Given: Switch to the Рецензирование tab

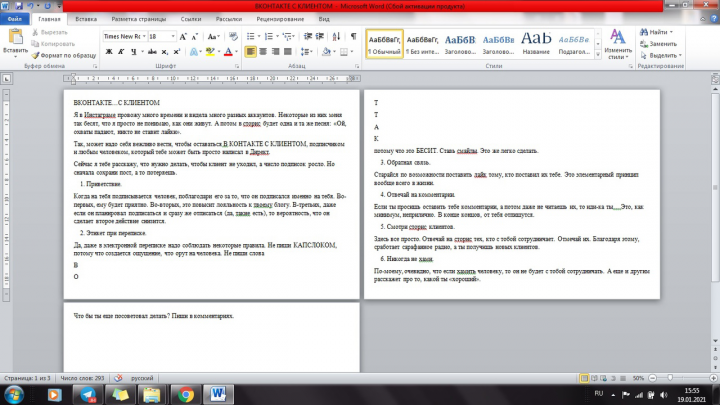Looking at the screenshot, I should [x=280, y=19].
